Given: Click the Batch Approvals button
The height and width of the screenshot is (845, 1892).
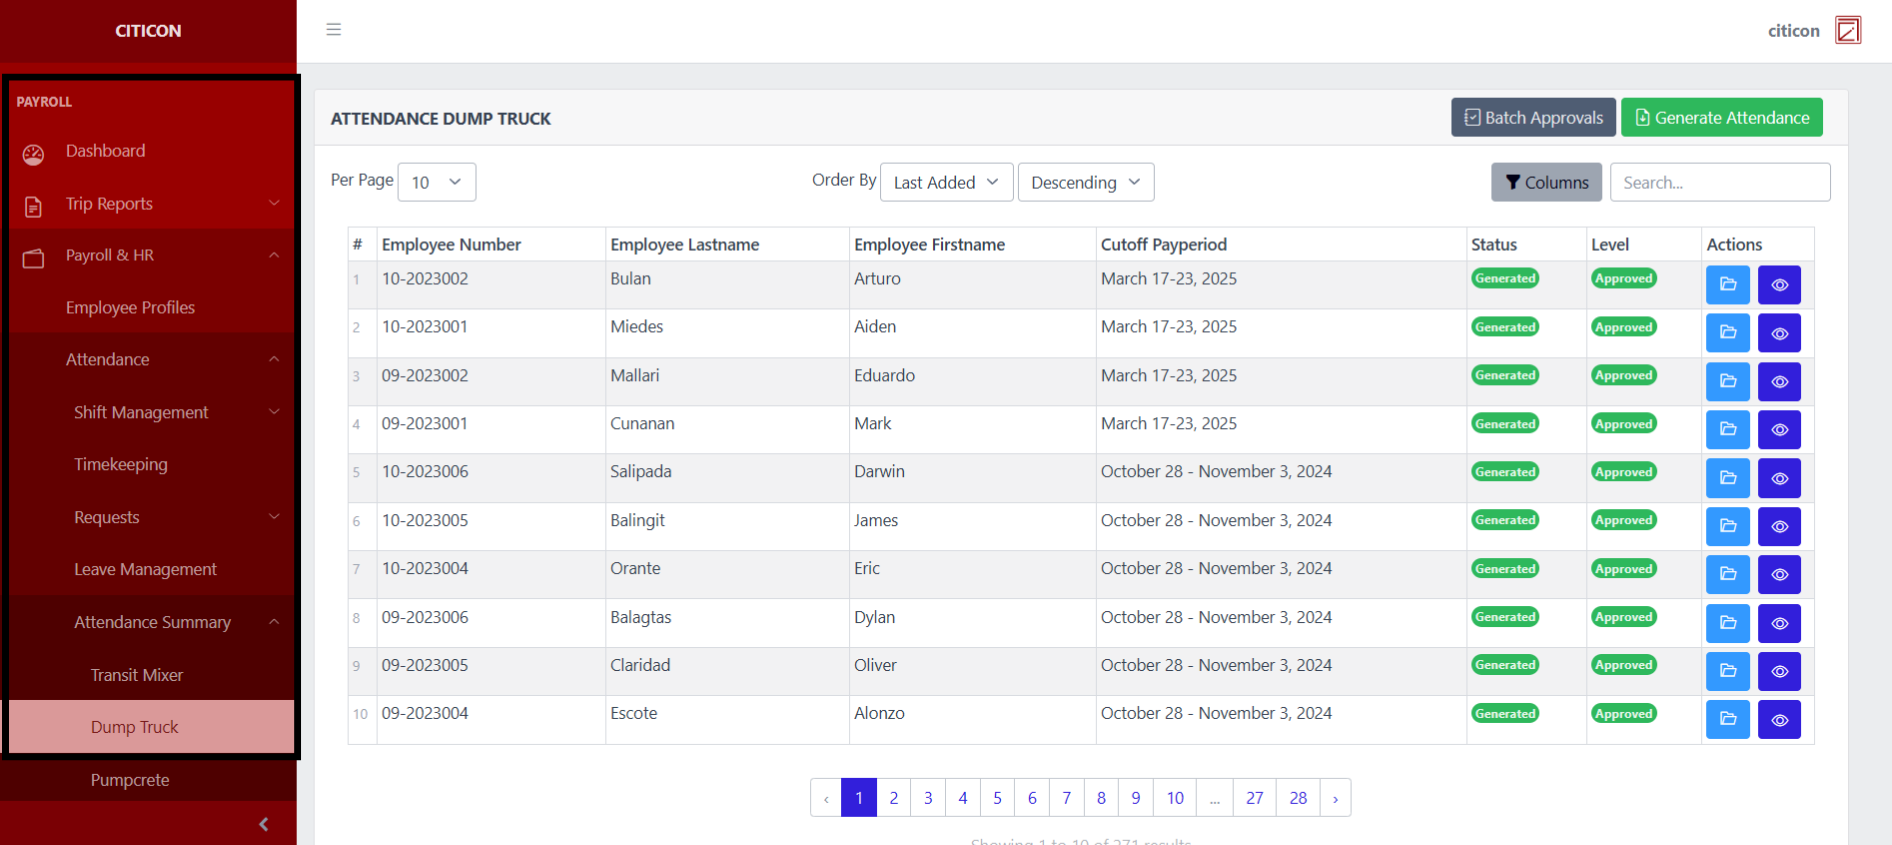Looking at the screenshot, I should pos(1533,117).
